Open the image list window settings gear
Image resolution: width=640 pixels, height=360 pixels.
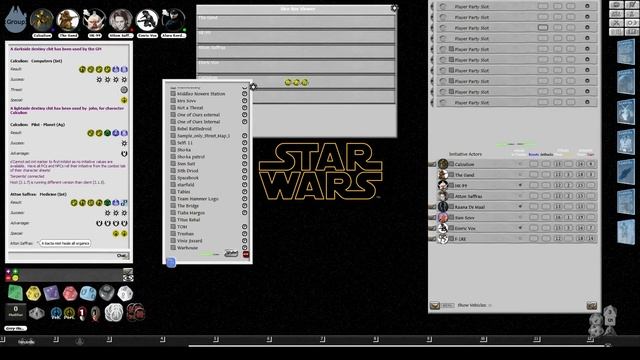click(253, 87)
